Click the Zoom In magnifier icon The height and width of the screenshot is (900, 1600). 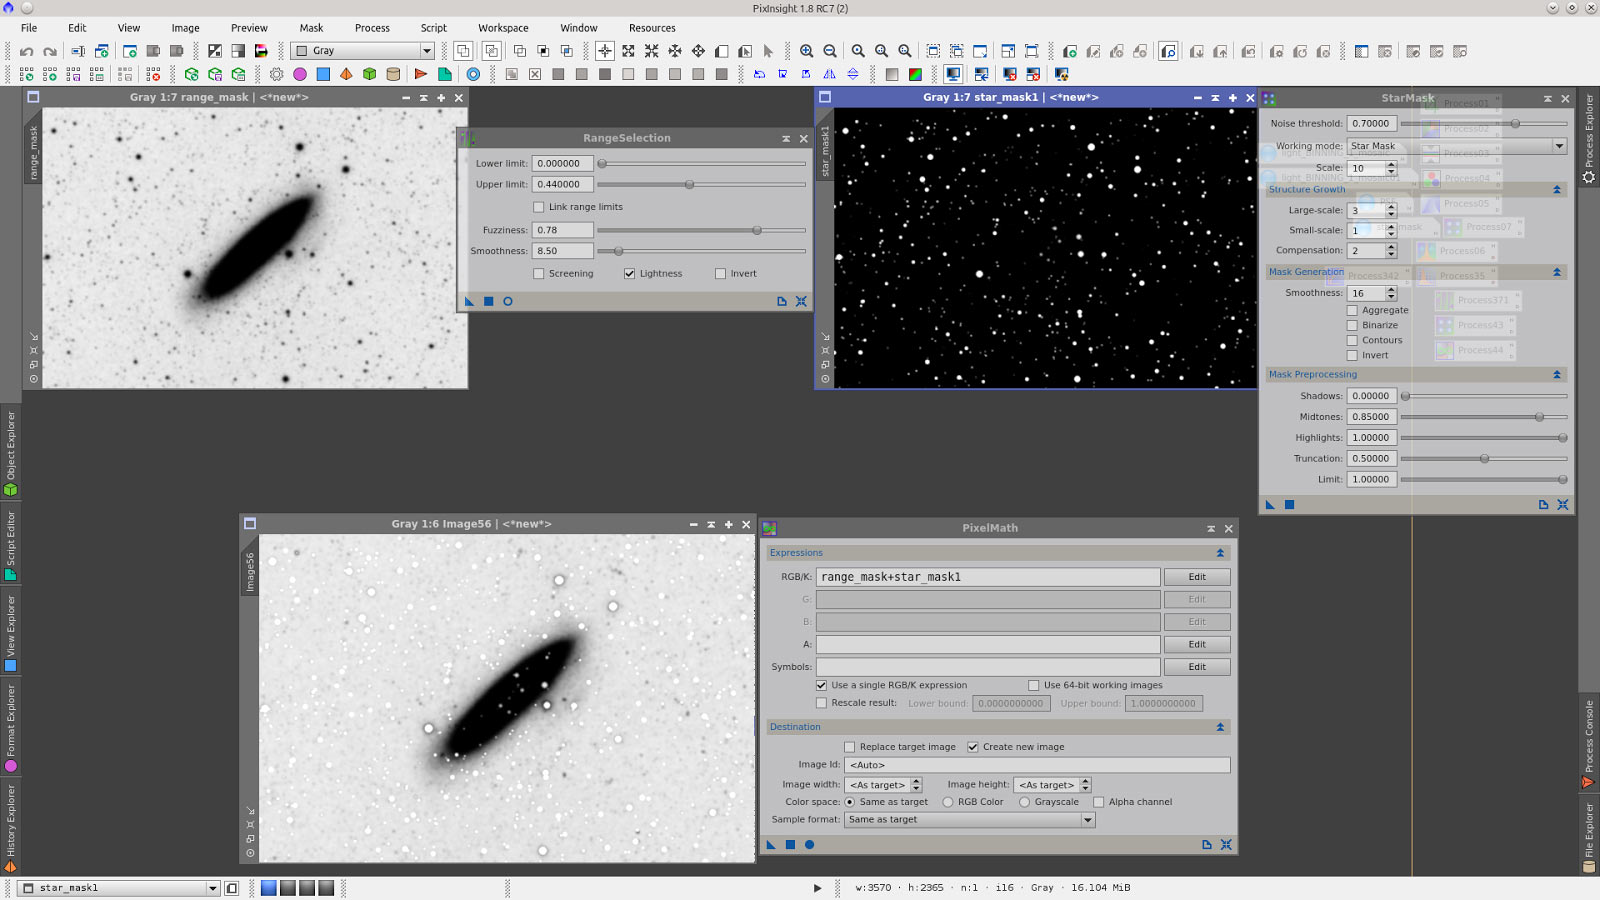tap(806, 51)
